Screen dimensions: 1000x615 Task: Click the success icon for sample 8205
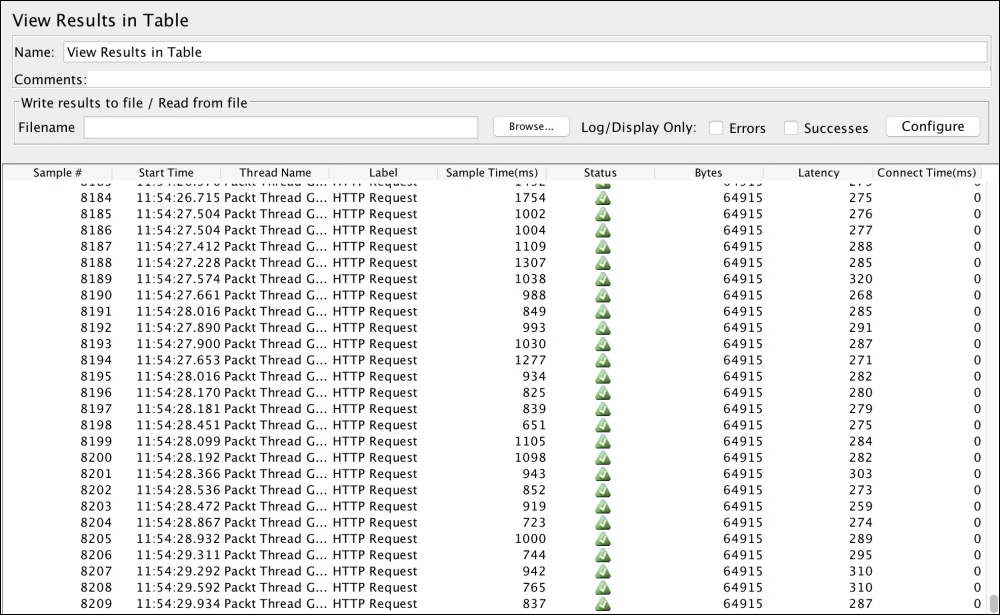(603, 538)
